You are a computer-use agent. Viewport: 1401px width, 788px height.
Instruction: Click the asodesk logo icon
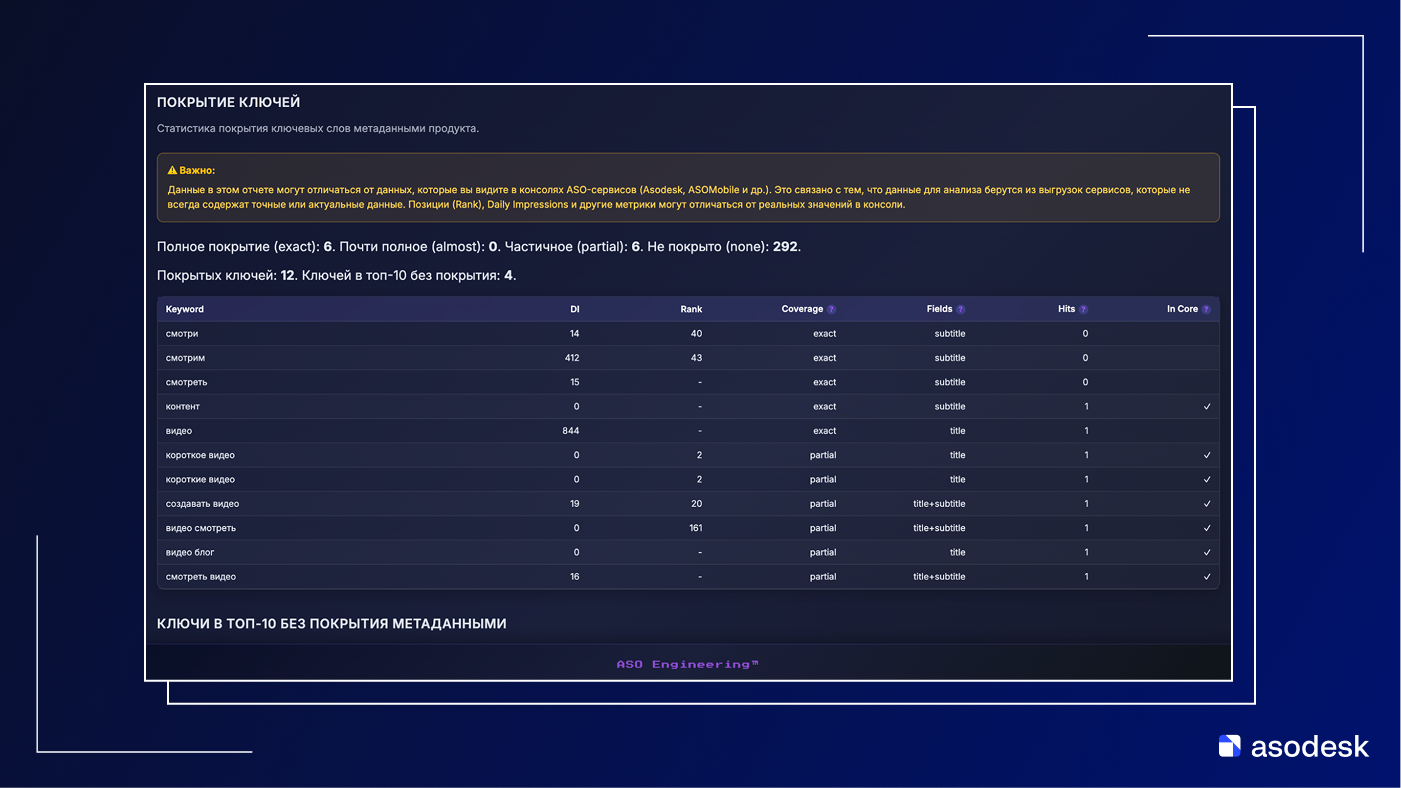pos(1229,746)
